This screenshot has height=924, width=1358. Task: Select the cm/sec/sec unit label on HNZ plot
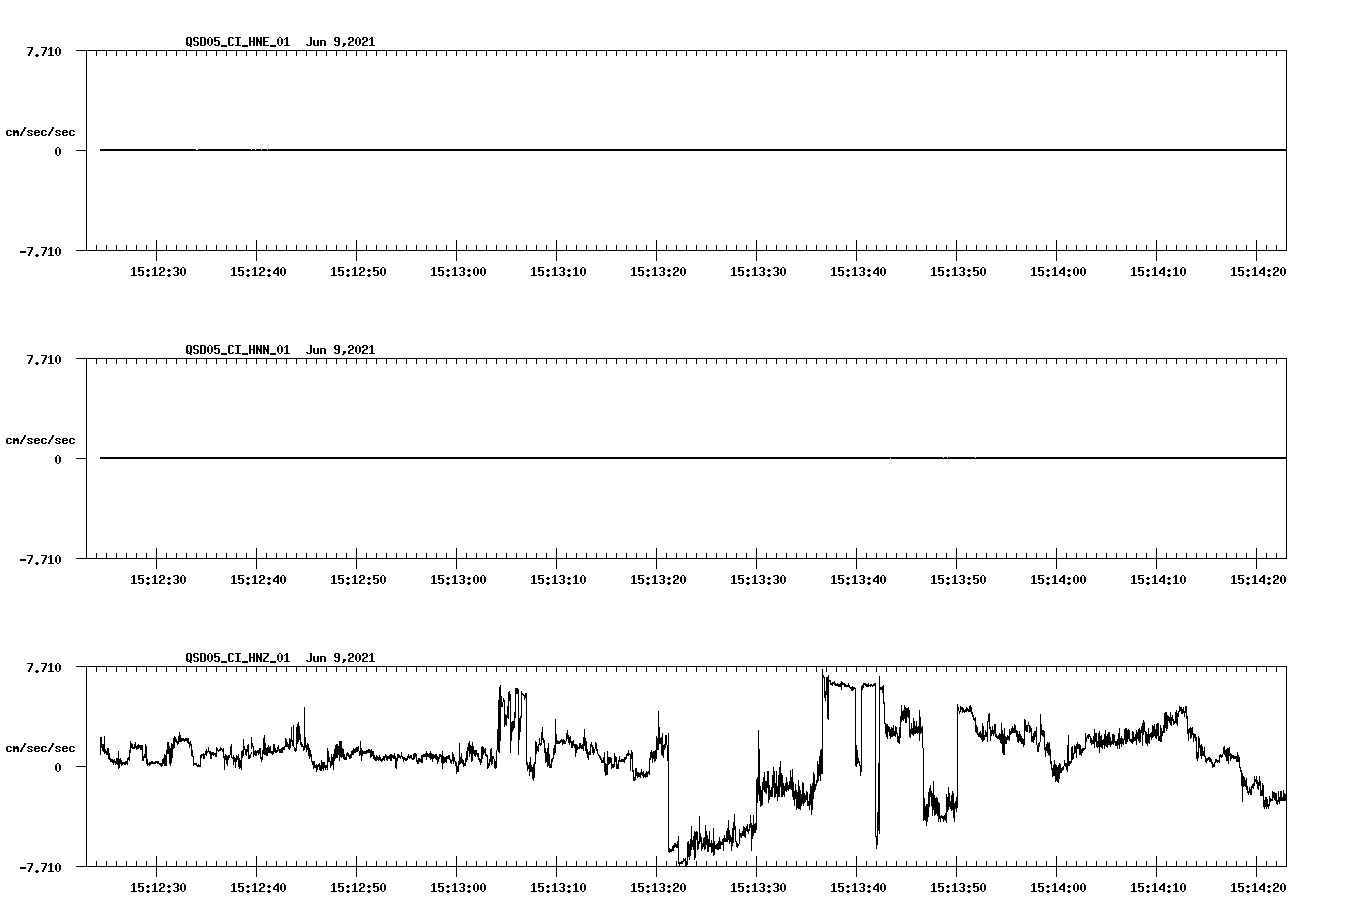pos(40,748)
